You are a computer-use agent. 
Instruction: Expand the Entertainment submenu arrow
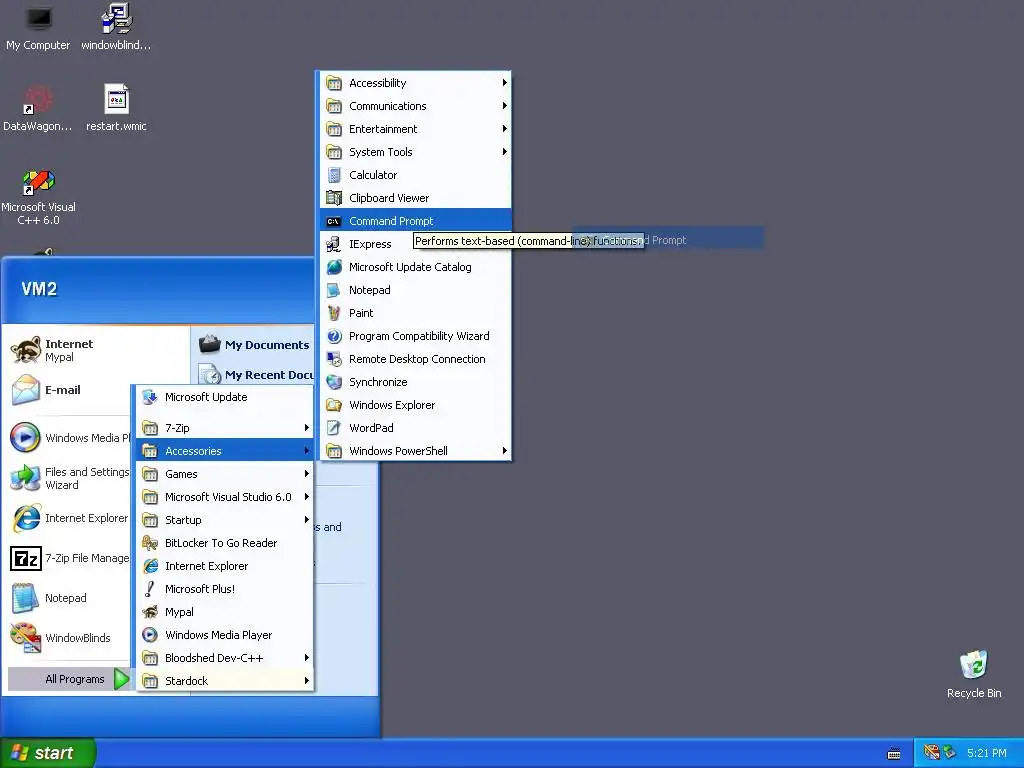[504, 129]
